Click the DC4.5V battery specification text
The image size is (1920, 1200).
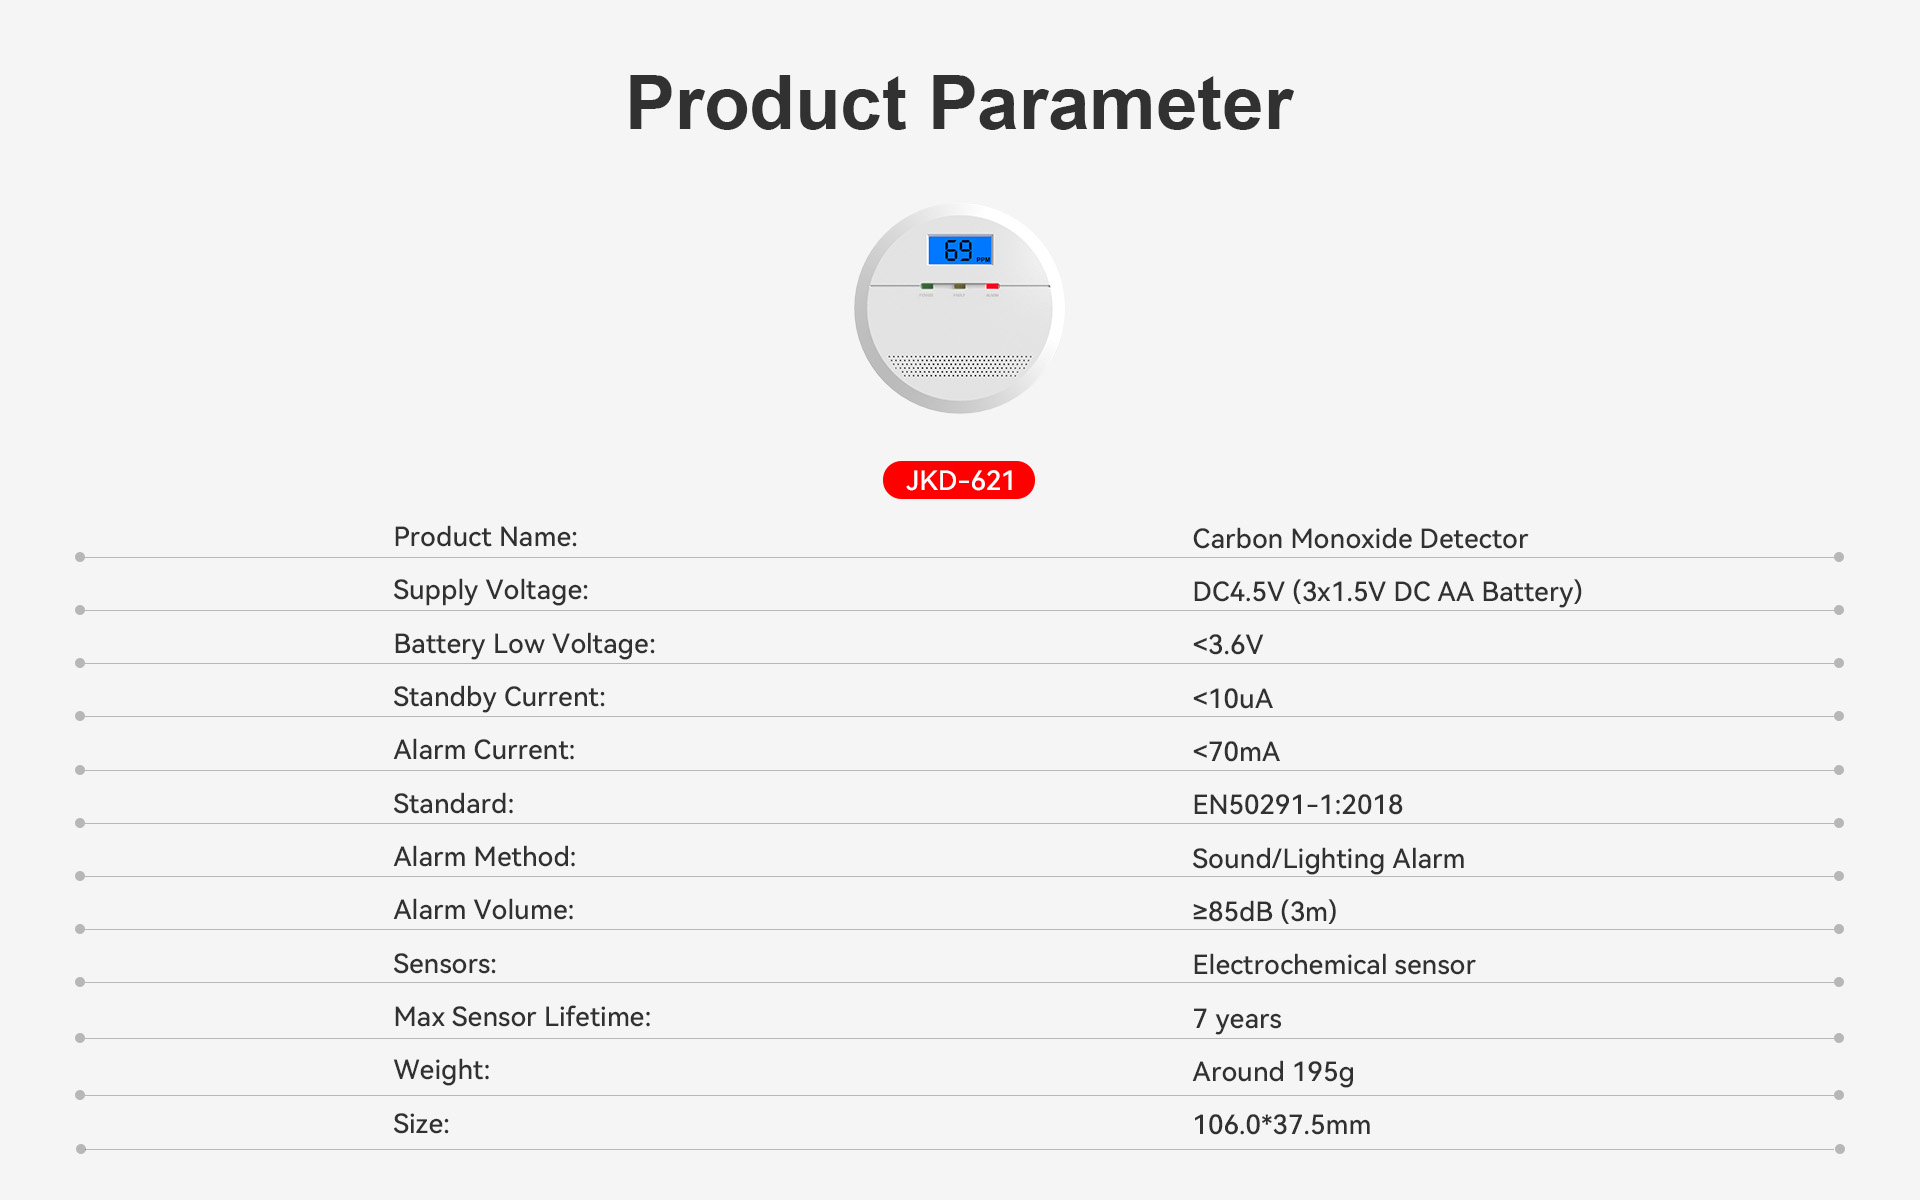pyautogui.click(x=1387, y=592)
